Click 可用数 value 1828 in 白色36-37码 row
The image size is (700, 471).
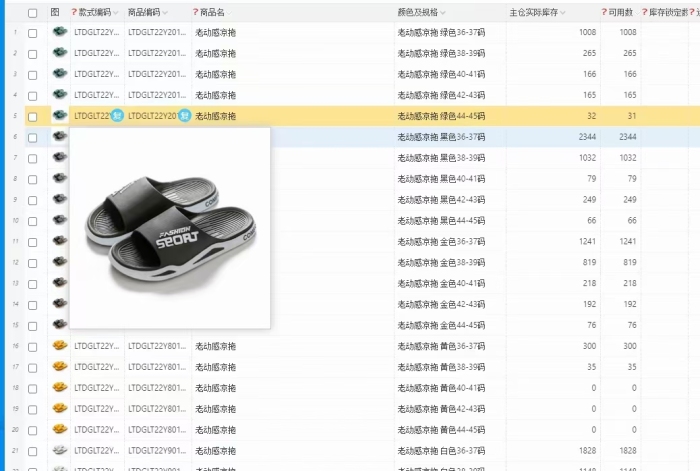click(628, 450)
